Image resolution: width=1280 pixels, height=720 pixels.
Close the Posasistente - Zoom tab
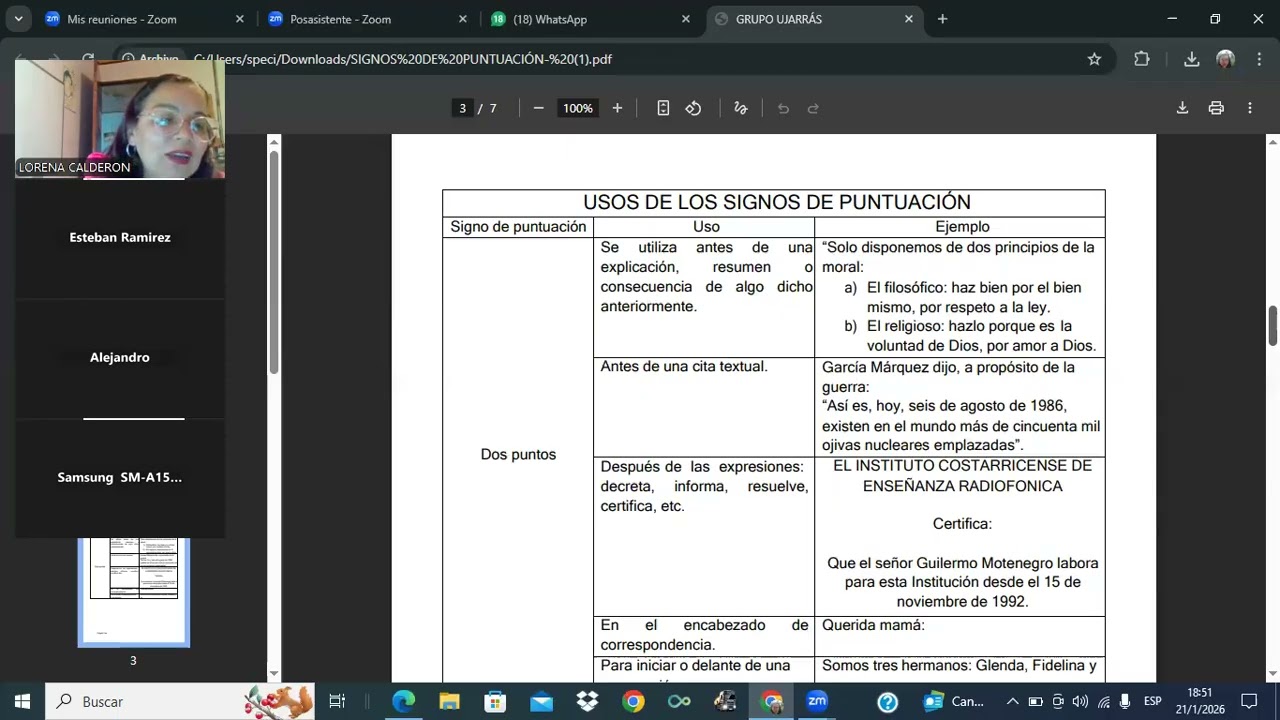pos(462,19)
